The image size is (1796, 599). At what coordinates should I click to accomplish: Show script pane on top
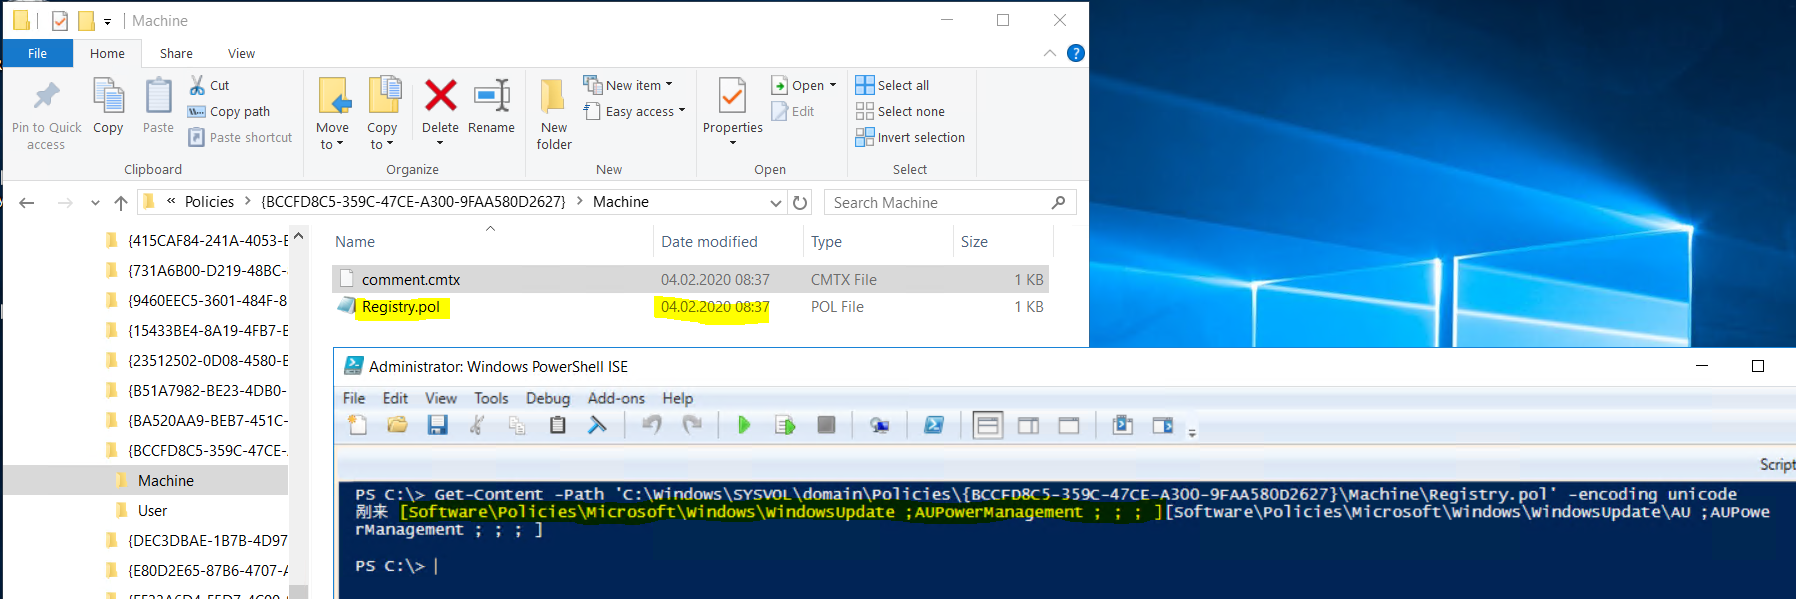988,425
